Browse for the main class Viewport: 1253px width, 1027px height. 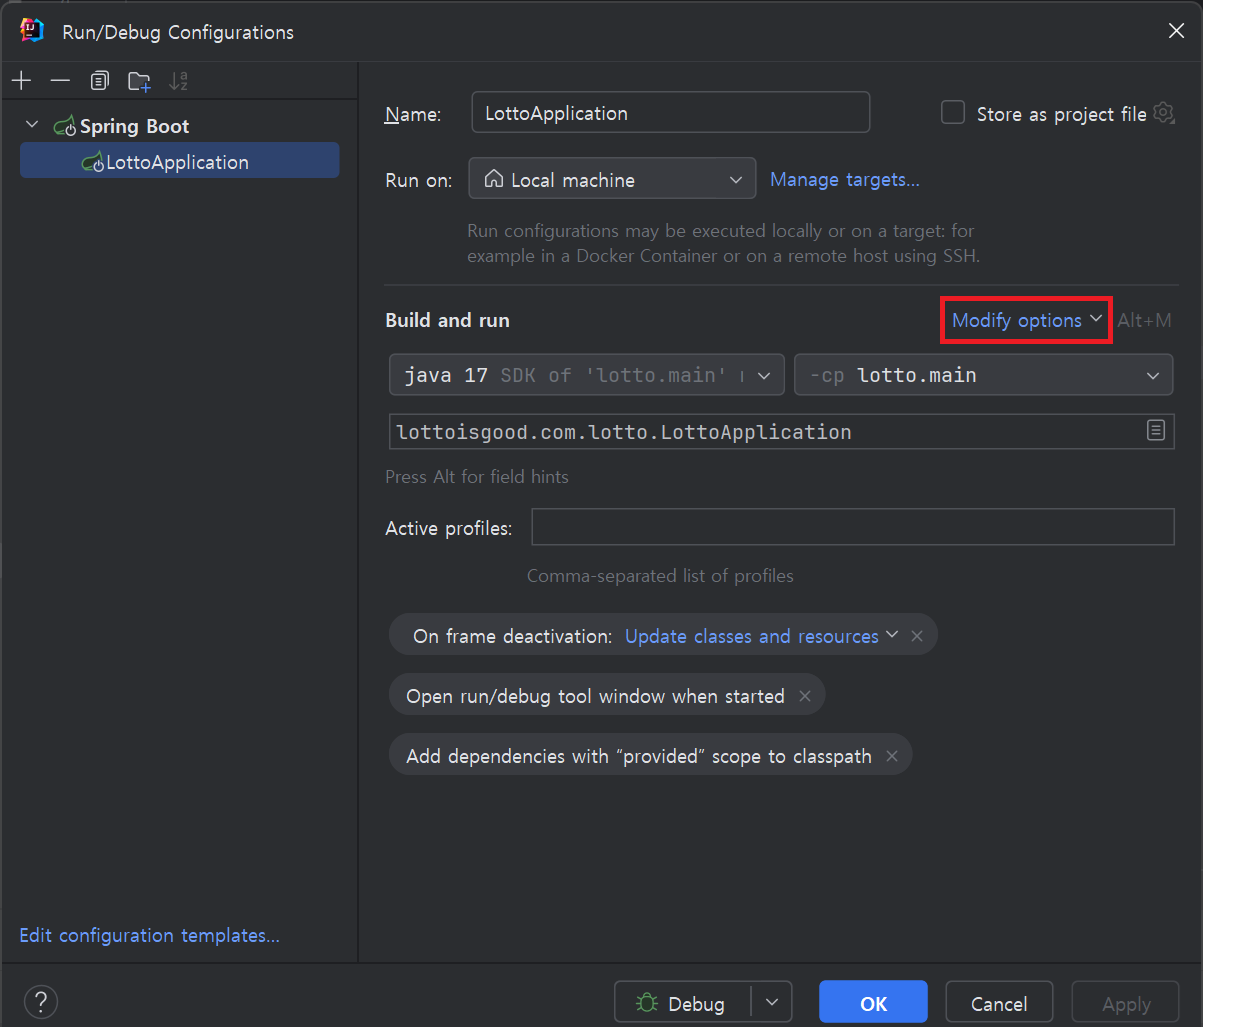tap(1156, 430)
